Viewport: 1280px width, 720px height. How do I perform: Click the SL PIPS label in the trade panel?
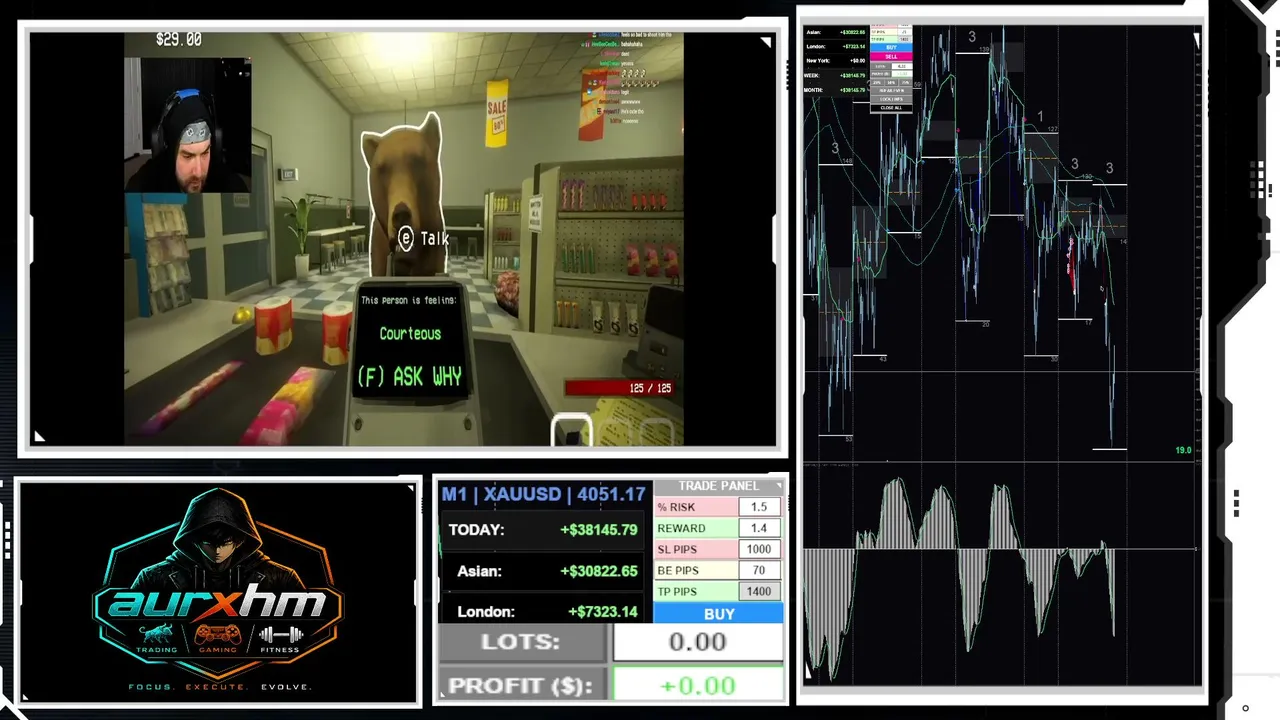(x=677, y=549)
